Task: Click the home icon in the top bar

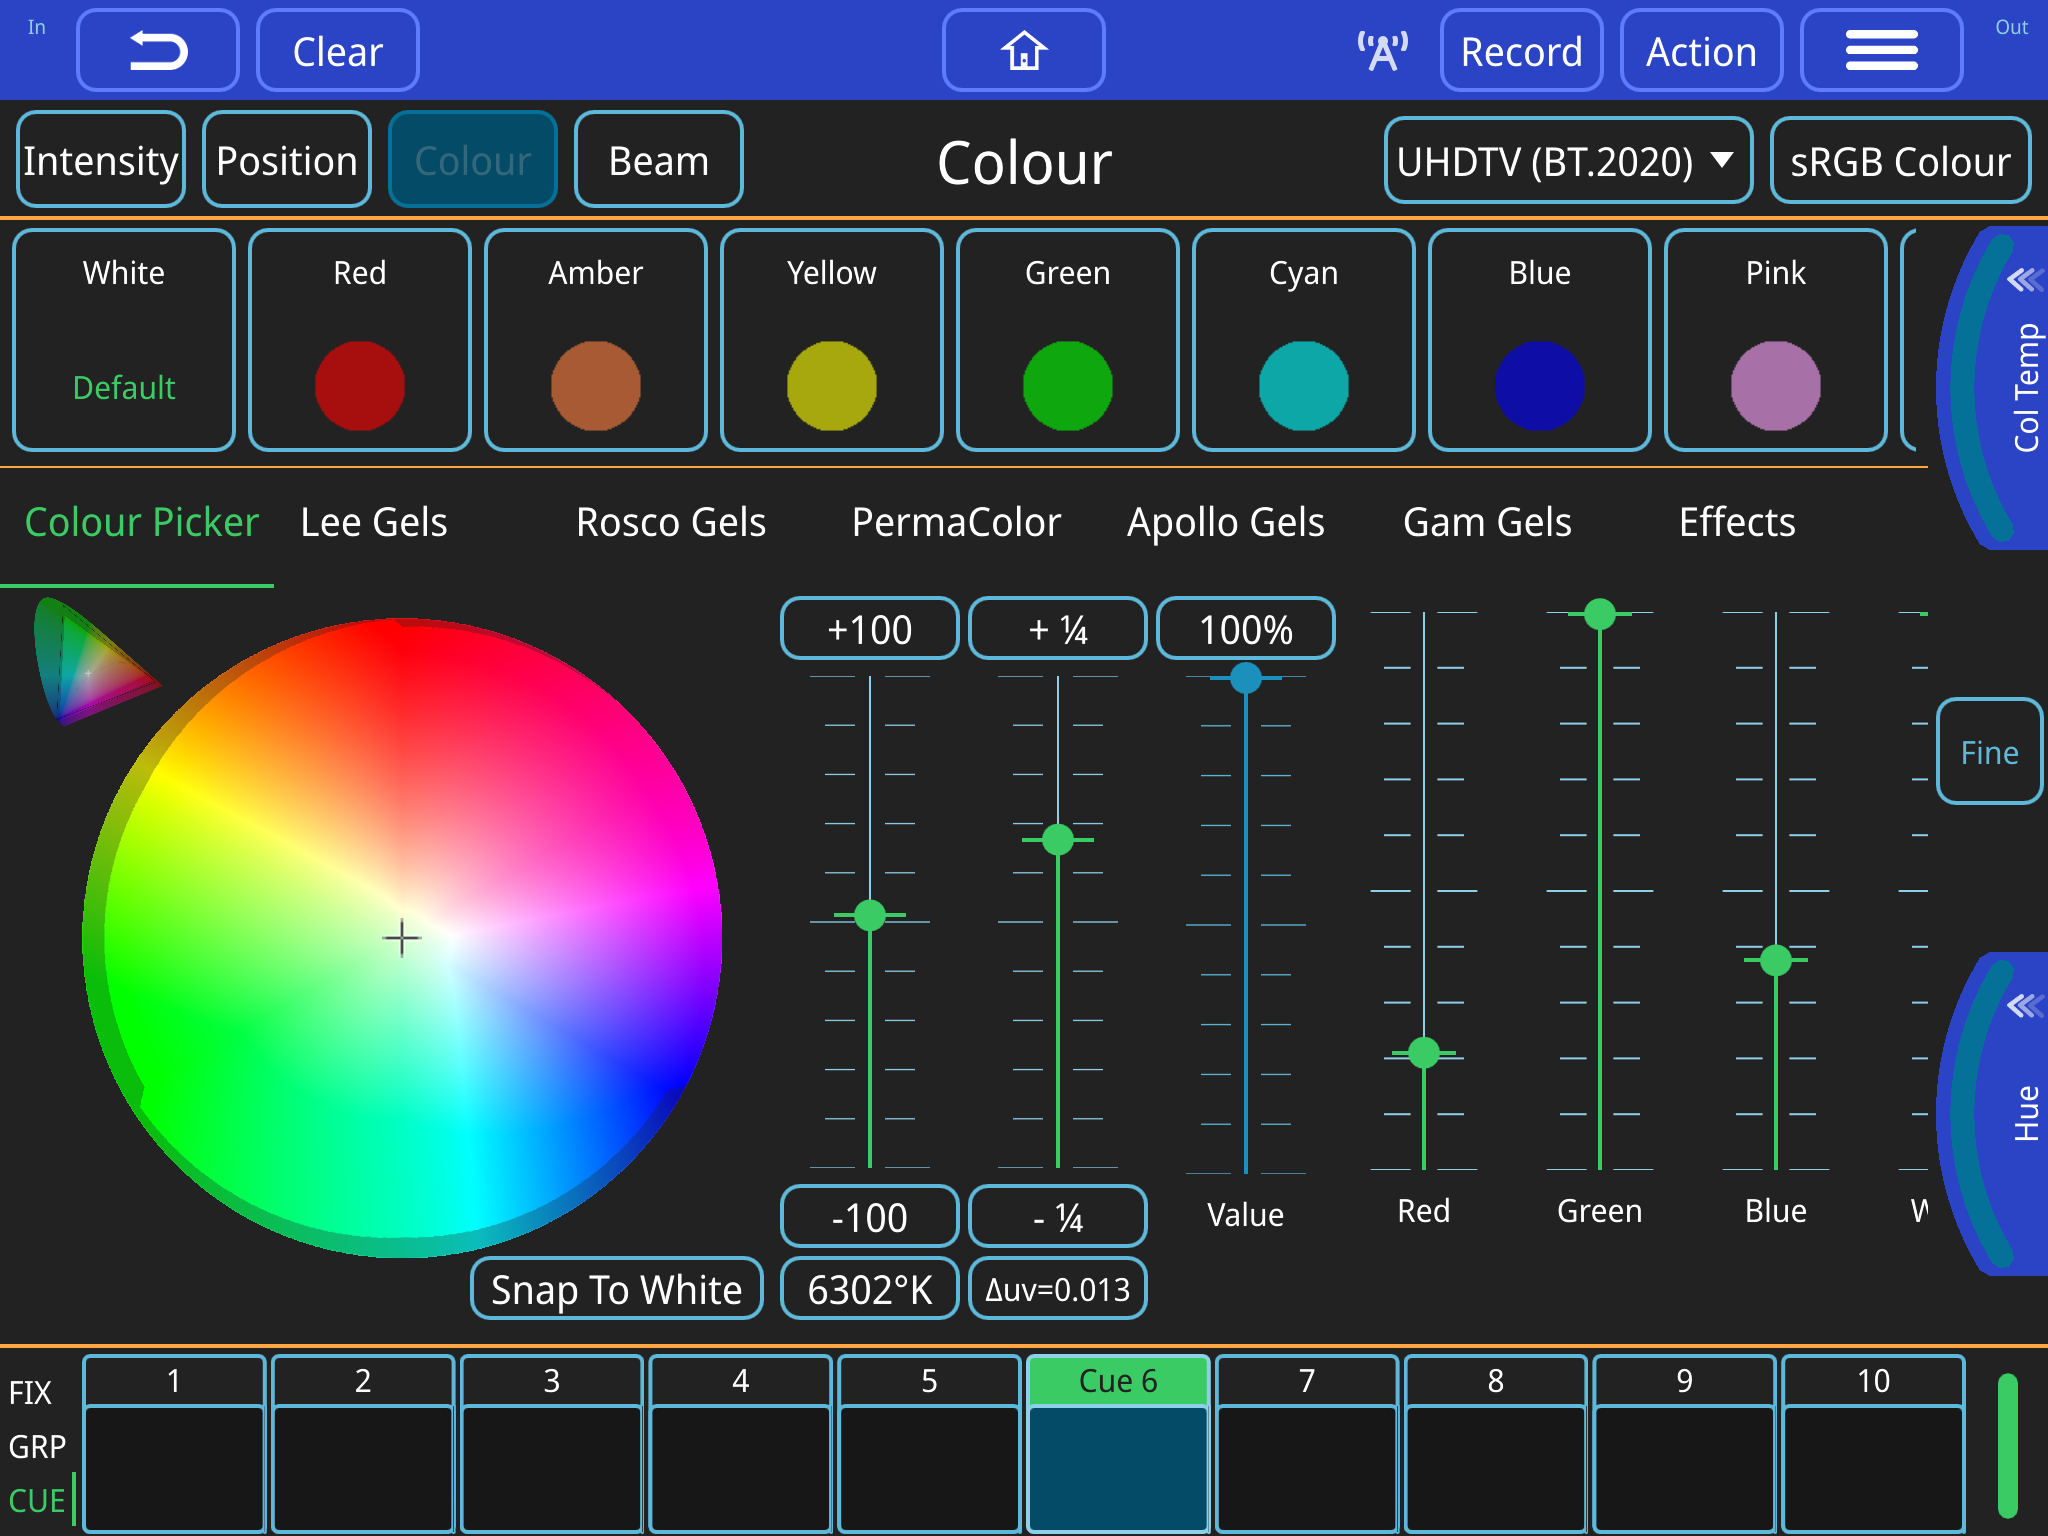Action: click(x=1023, y=50)
